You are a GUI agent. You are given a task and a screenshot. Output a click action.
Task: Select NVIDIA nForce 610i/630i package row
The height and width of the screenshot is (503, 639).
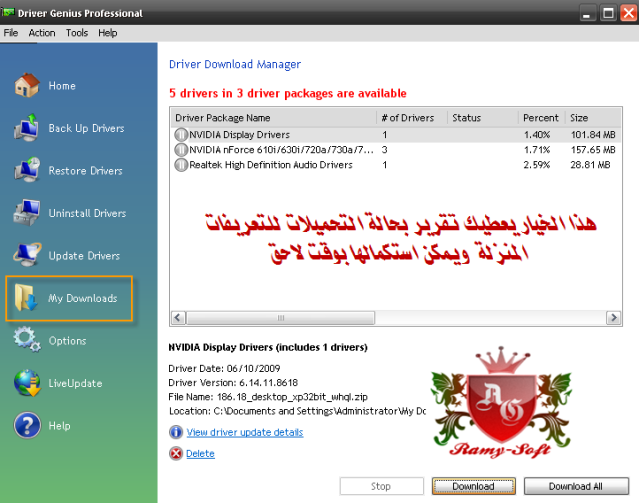point(396,150)
